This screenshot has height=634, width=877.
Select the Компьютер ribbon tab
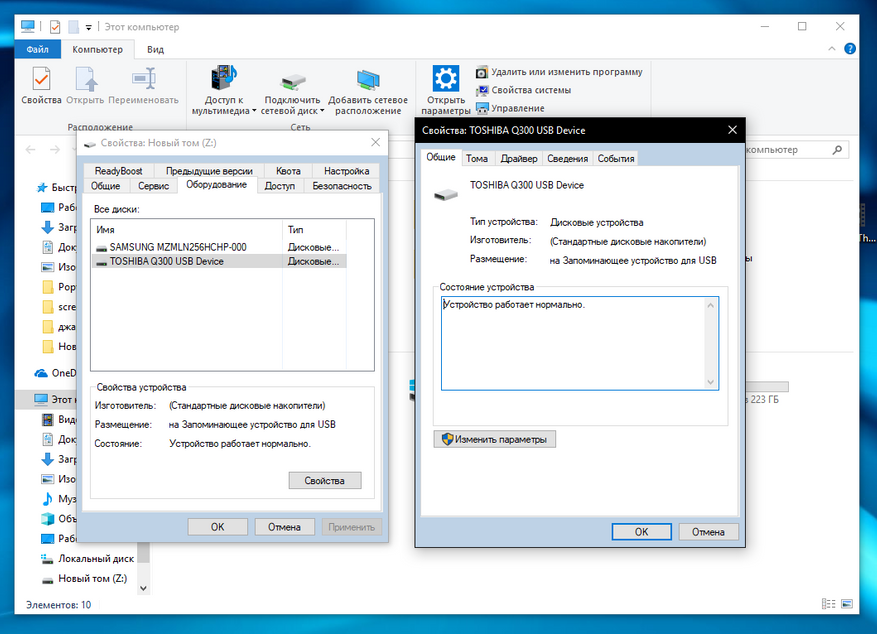(97, 49)
